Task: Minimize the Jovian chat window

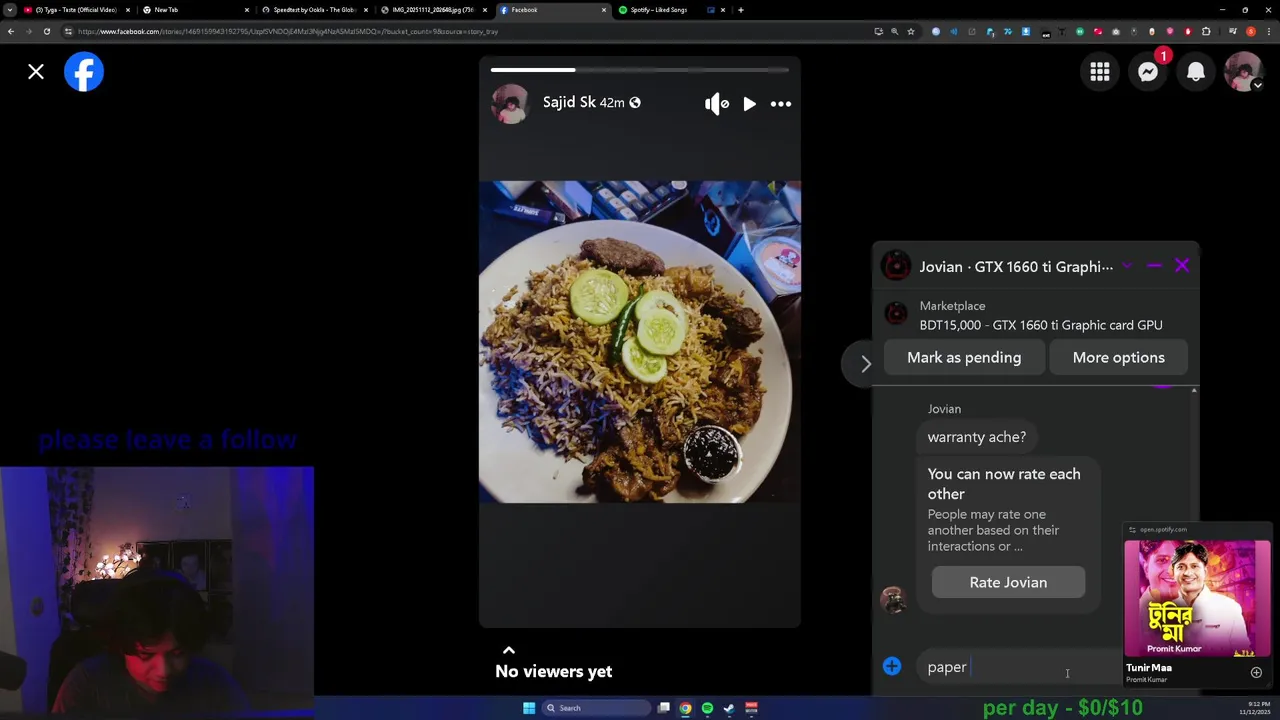Action: (x=1154, y=266)
